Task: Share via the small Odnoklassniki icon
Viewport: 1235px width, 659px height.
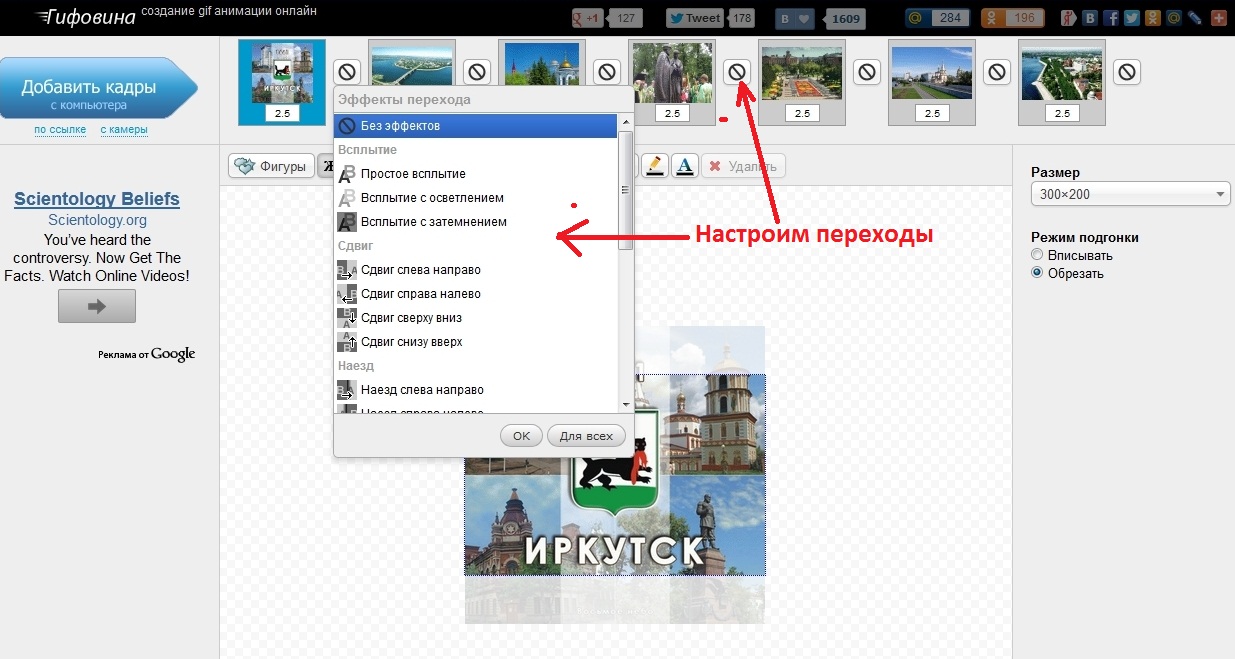Action: click(1152, 18)
